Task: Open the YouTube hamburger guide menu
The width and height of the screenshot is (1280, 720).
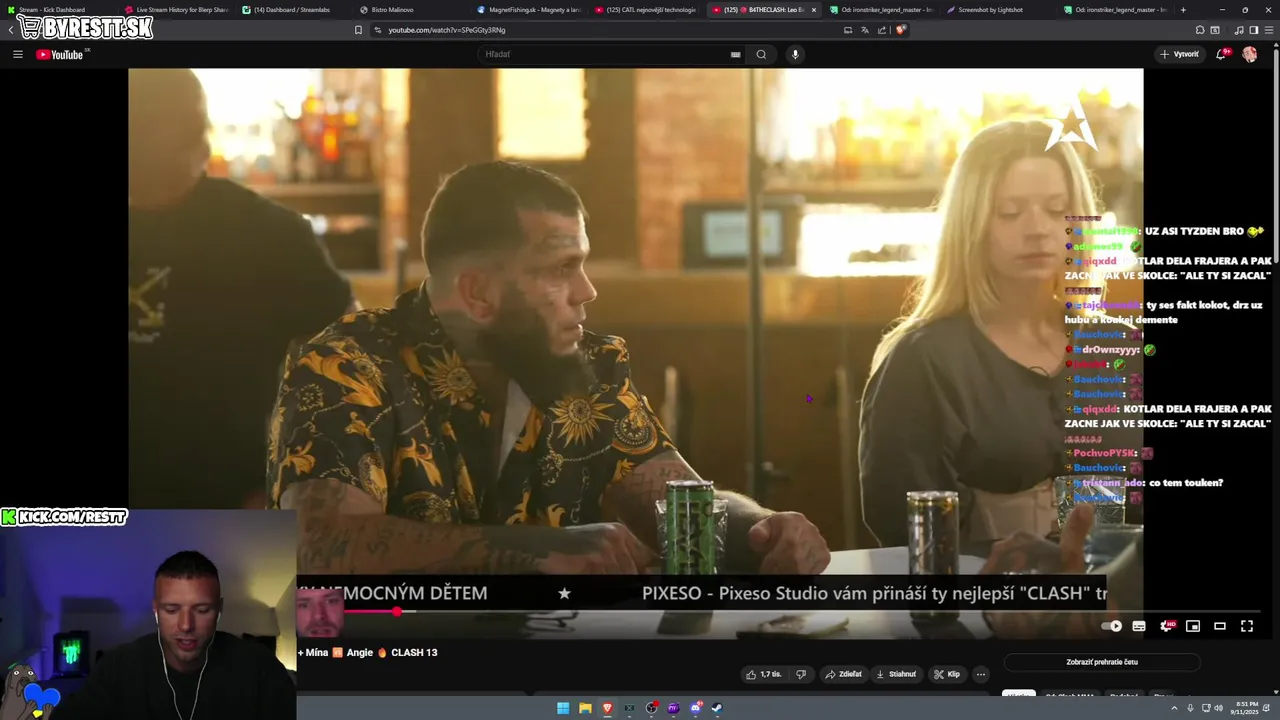Action: click(18, 54)
